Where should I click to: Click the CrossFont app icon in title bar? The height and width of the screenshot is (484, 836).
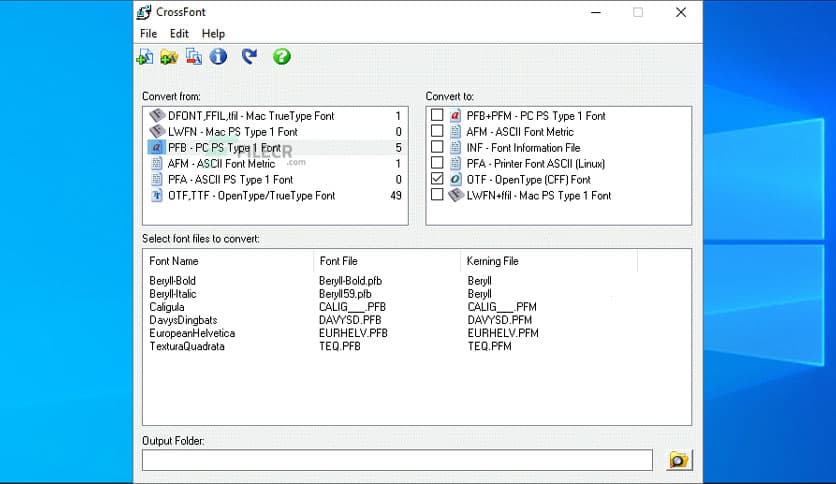click(144, 12)
